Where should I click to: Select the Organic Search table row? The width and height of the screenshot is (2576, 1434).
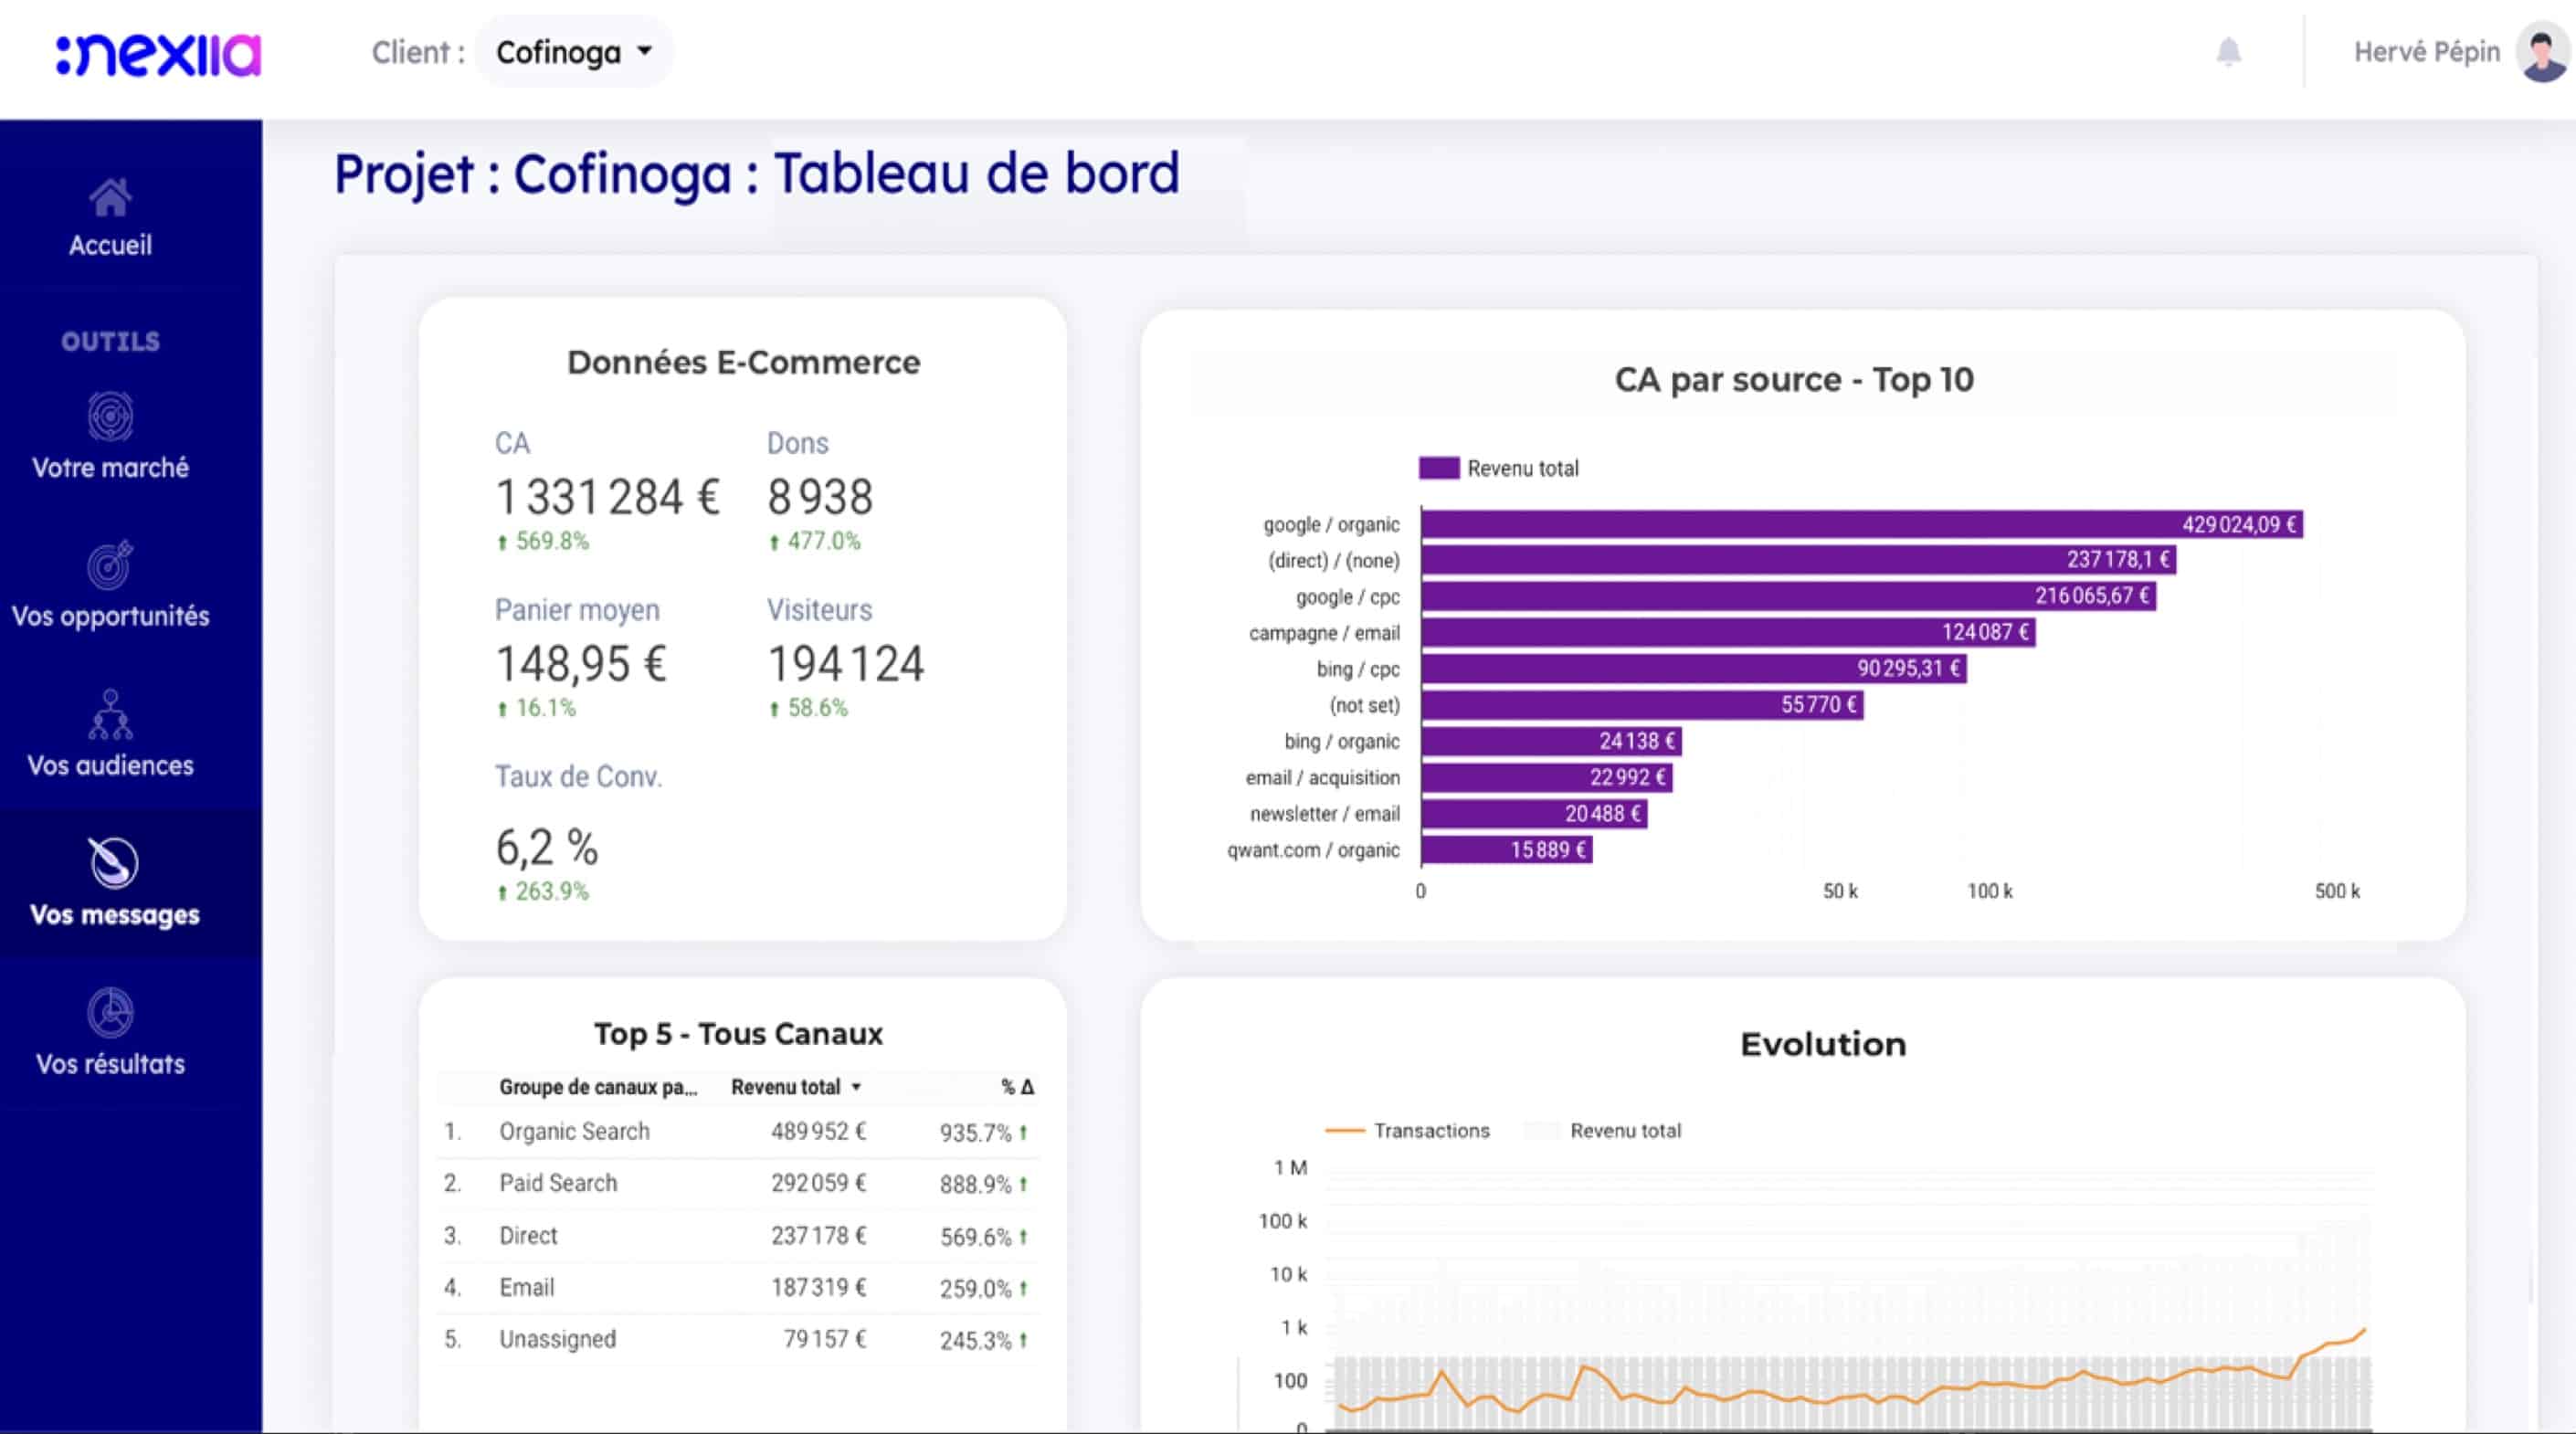tap(738, 1132)
